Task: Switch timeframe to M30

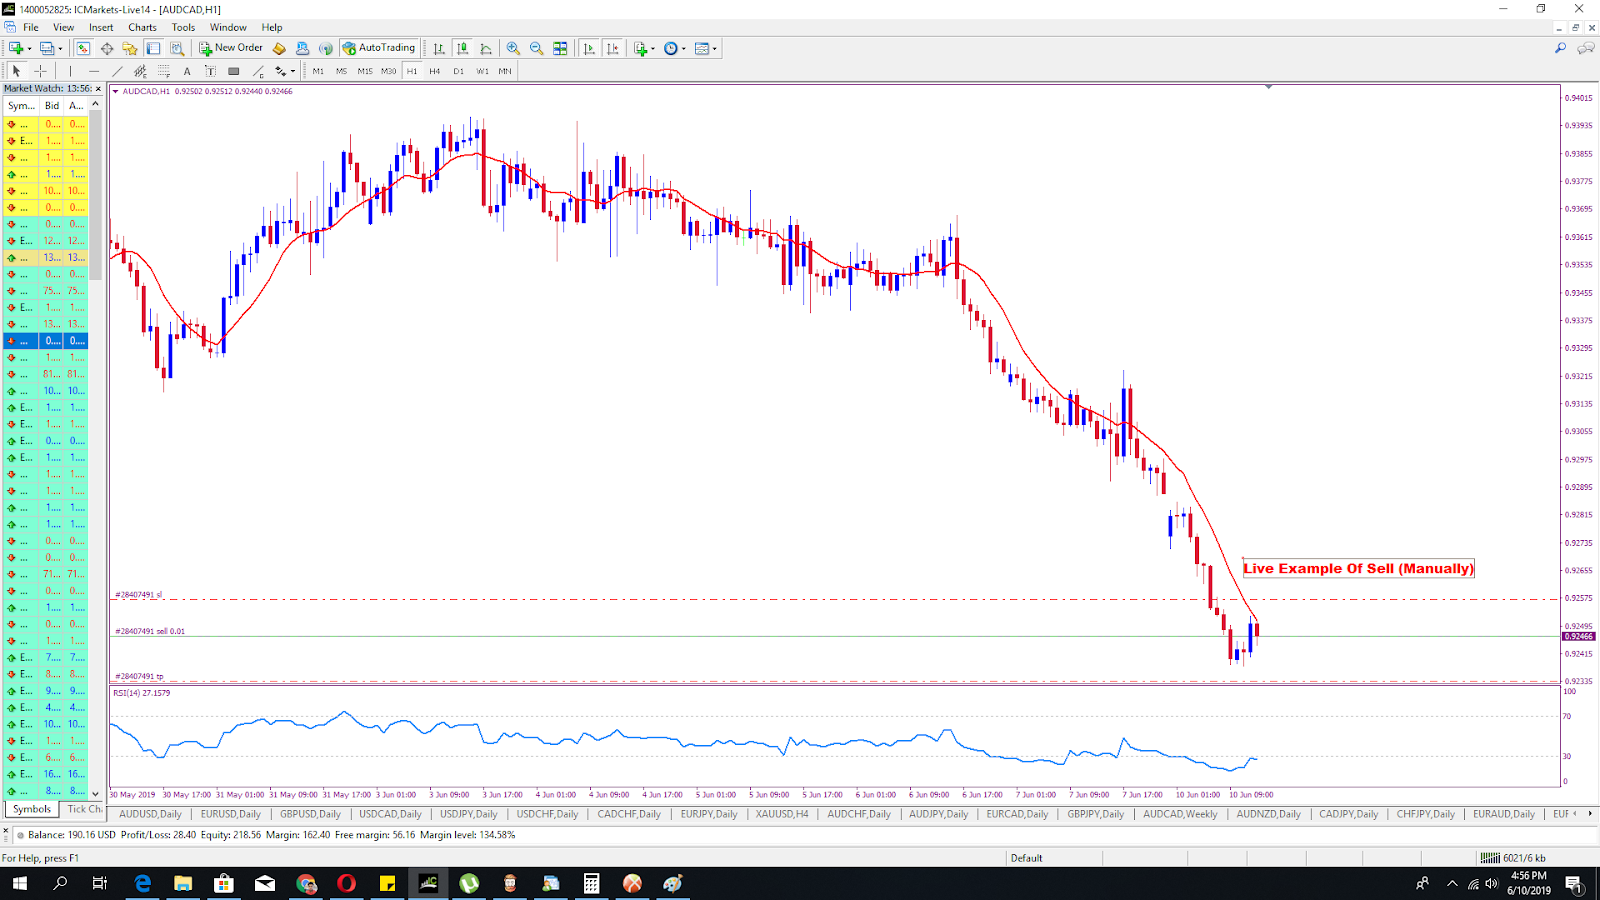Action: (x=388, y=71)
